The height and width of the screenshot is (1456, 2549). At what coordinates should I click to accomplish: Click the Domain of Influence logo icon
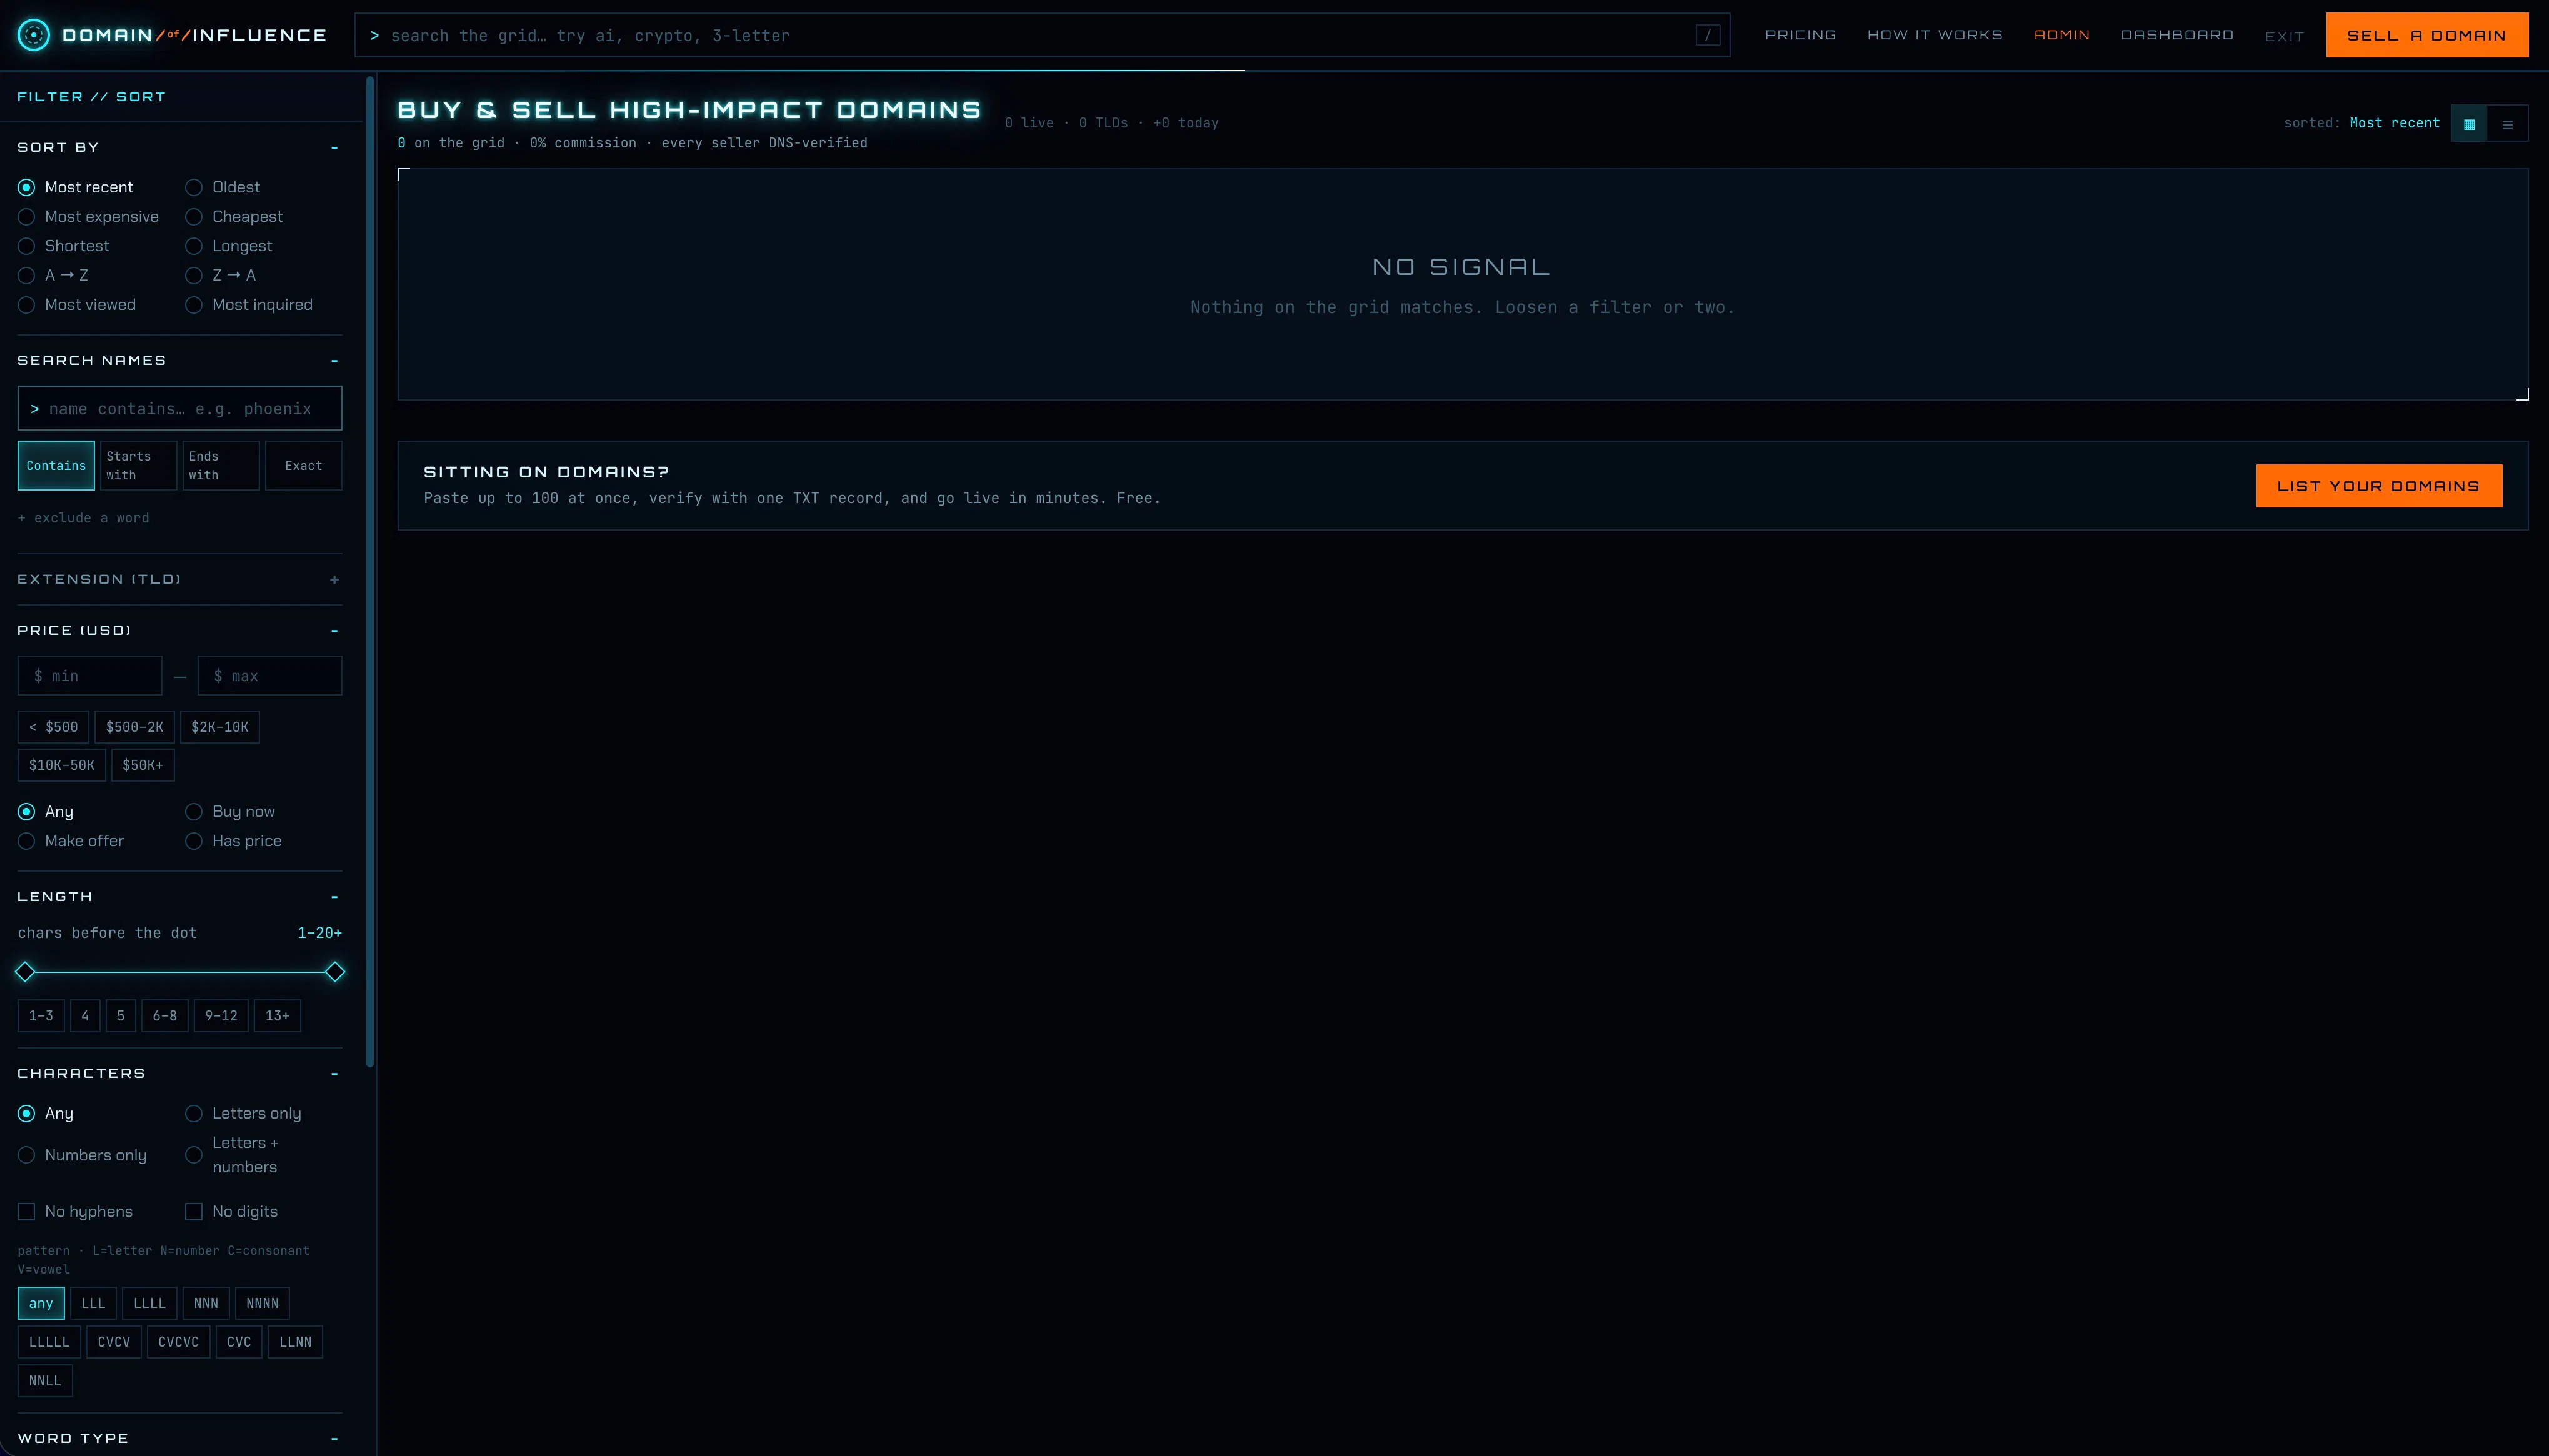(x=34, y=35)
